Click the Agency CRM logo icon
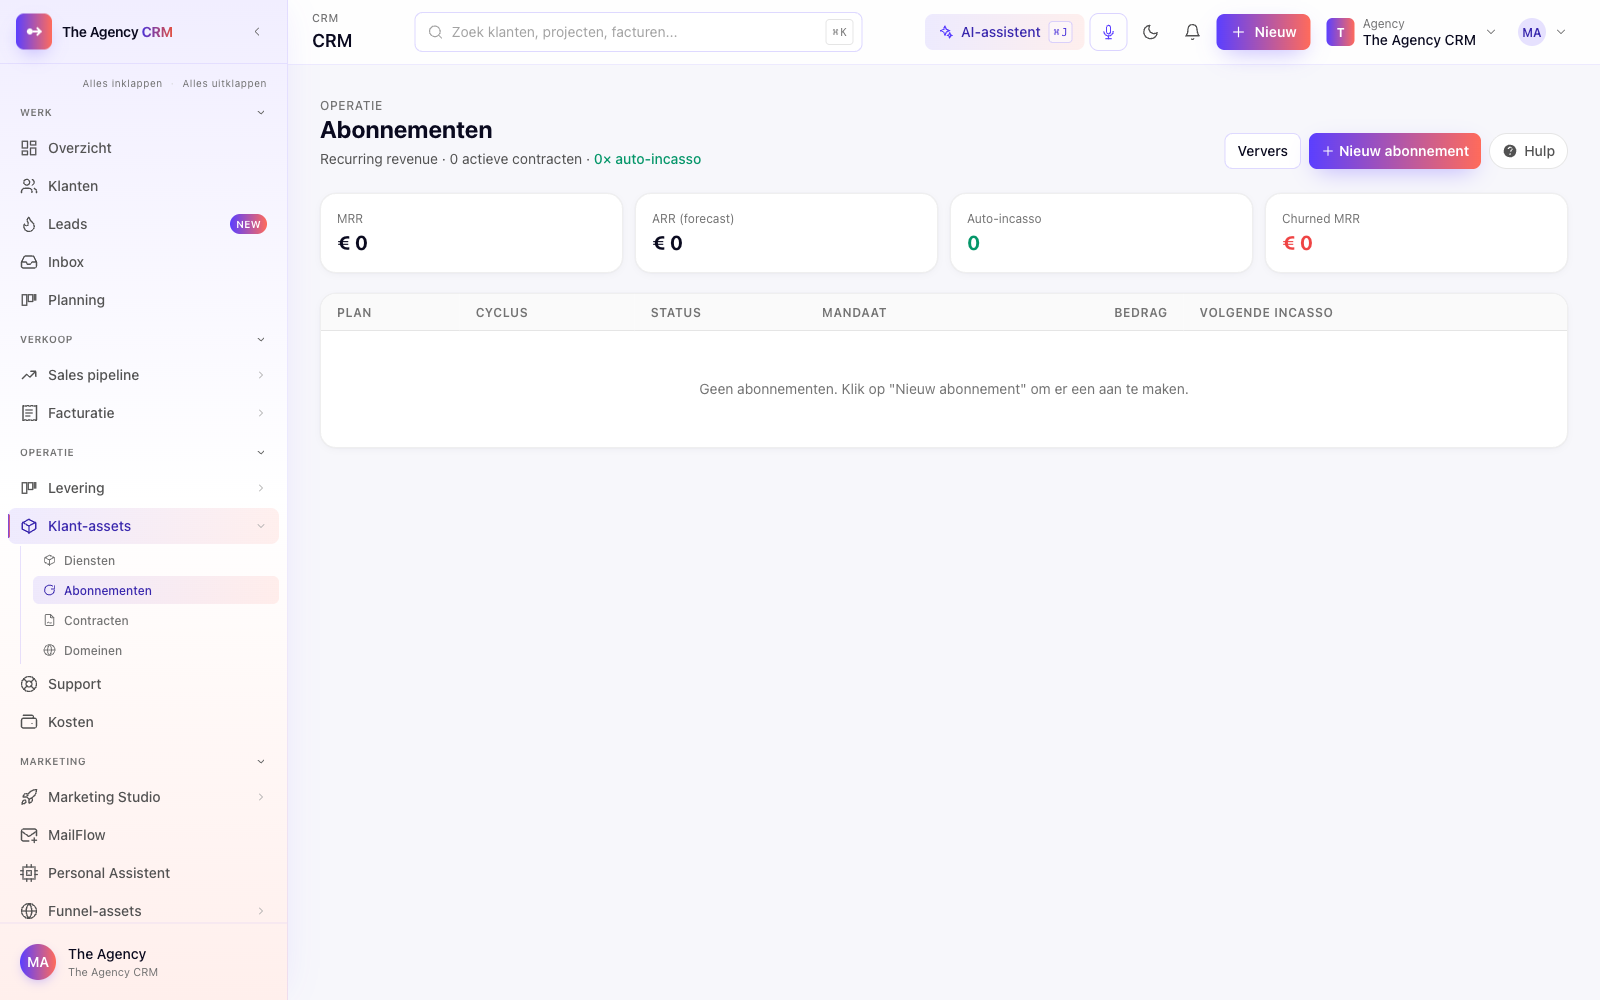 click(x=34, y=32)
